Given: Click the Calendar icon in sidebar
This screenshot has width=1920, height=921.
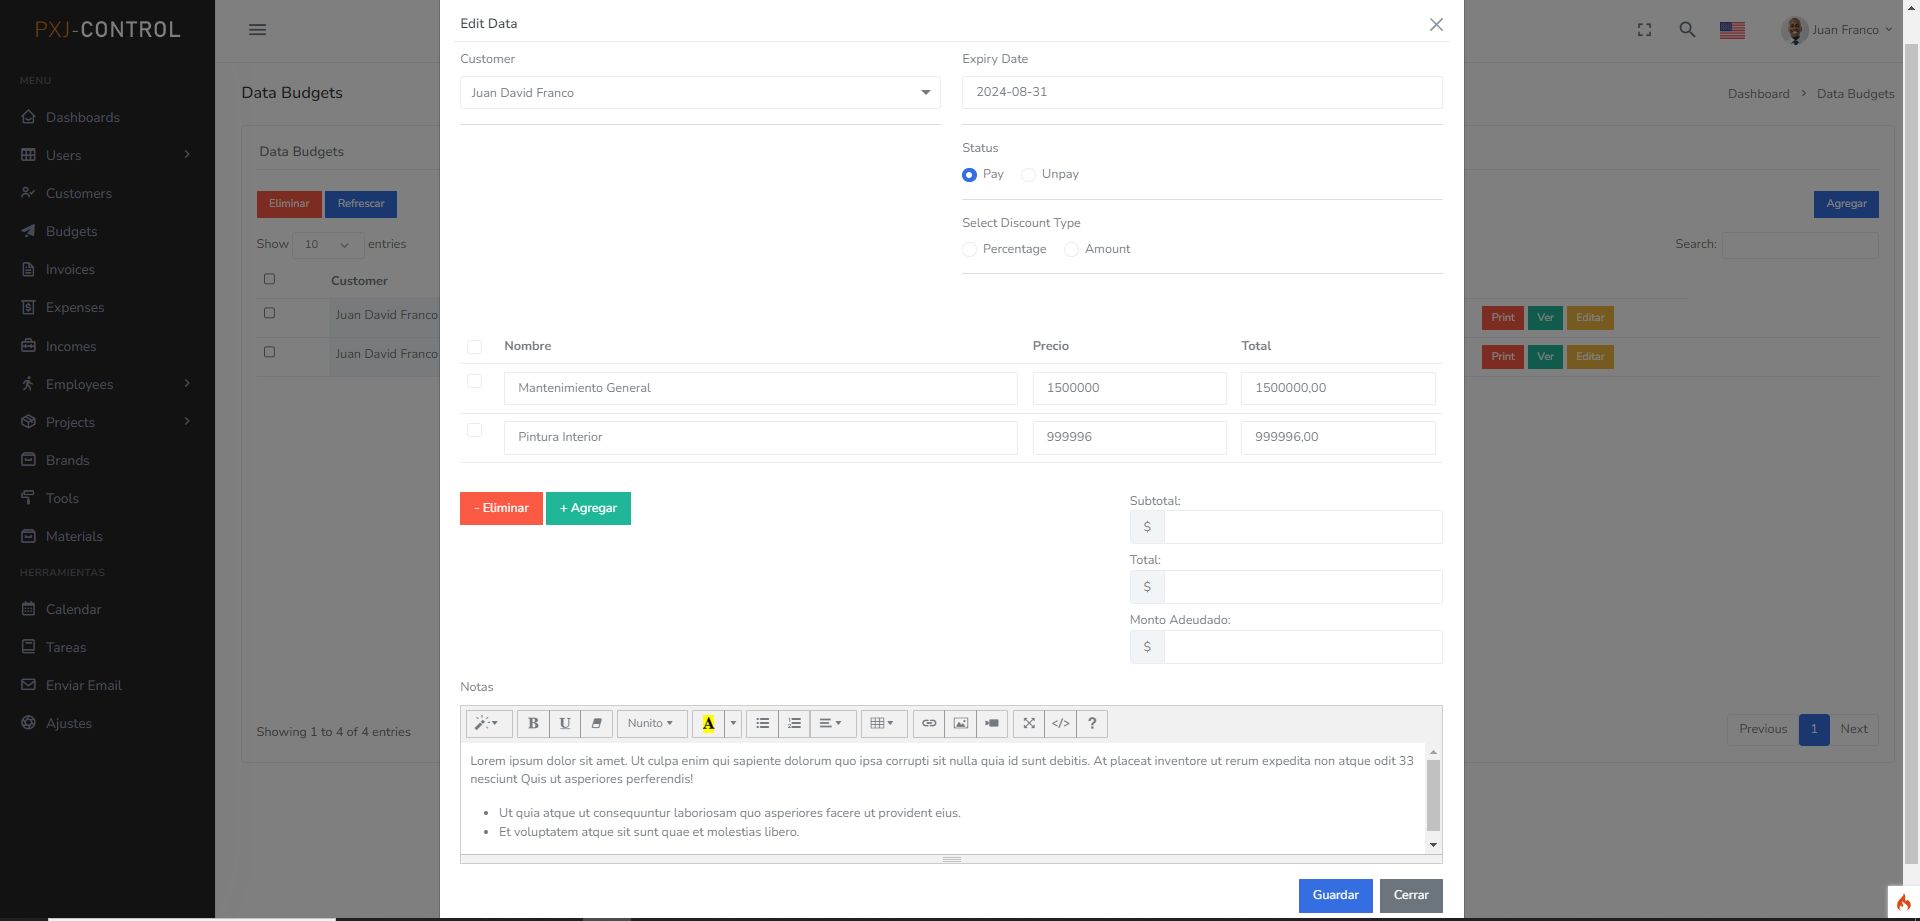Looking at the screenshot, I should (28, 609).
